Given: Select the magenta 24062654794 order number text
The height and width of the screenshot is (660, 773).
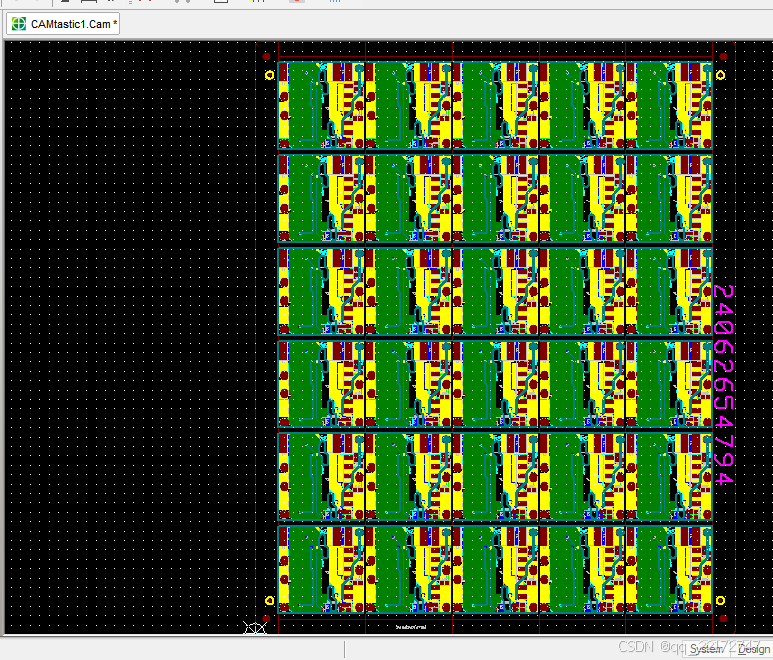Looking at the screenshot, I should pyautogui.click(x=724, y=385).
